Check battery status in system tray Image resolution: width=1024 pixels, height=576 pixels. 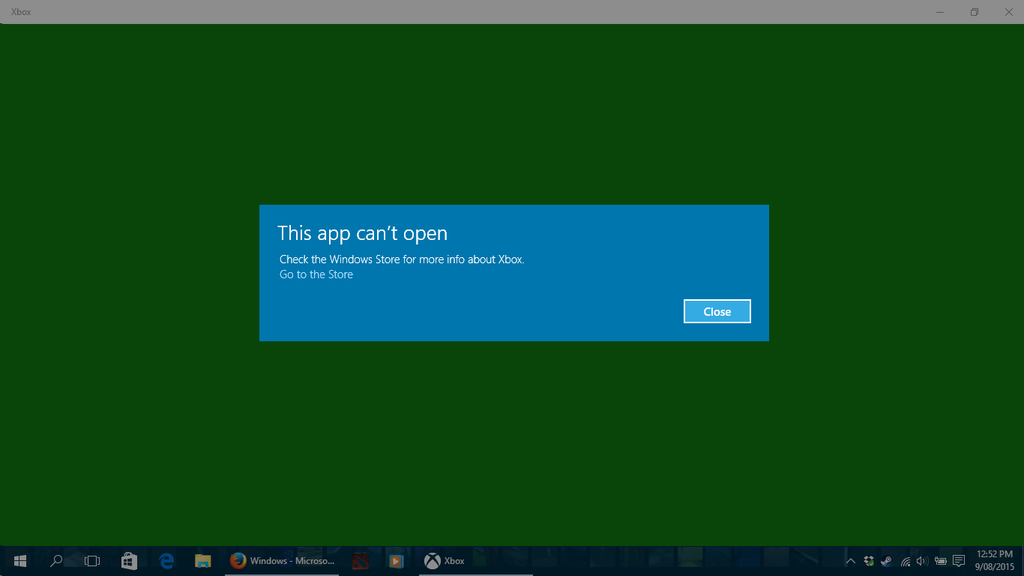coord(940,561)
